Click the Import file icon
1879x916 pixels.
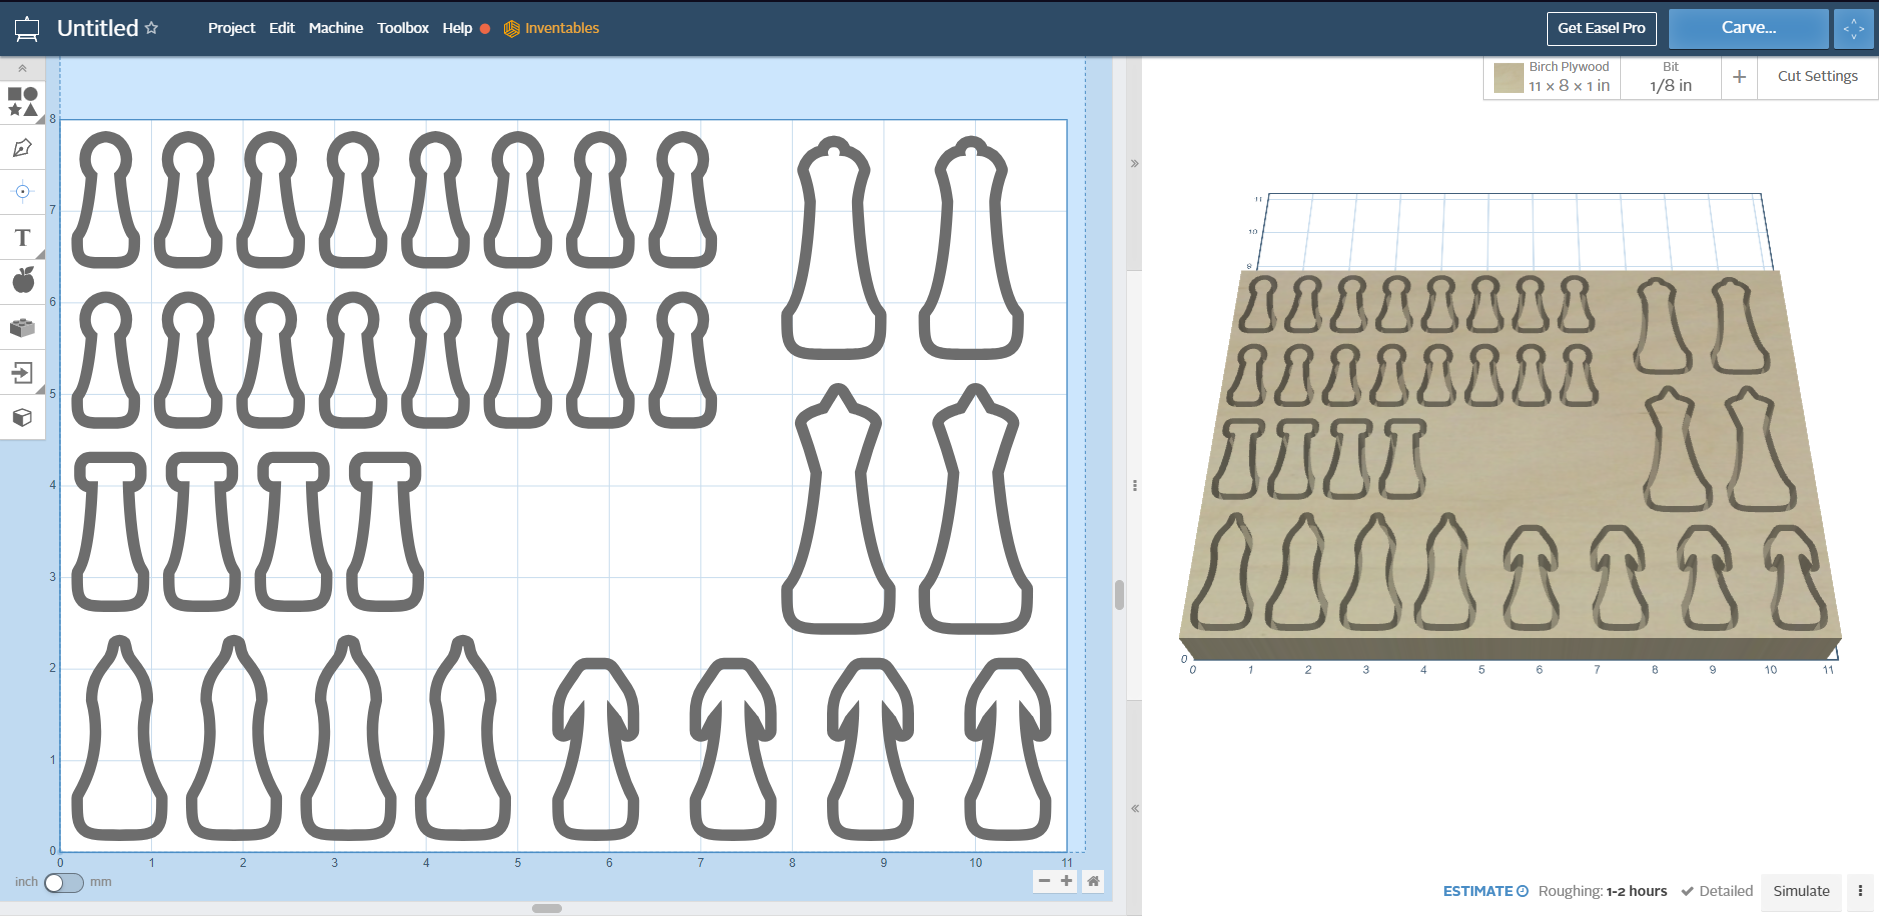click(x=22, y=373)
